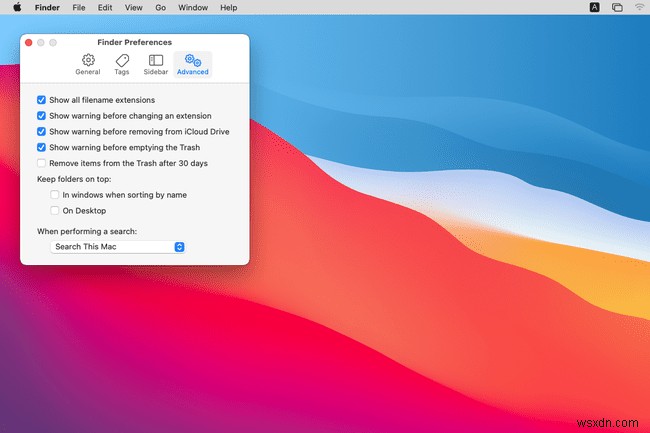
Task: Switch to the General preferences pane
Action: [x=88, y=61]
